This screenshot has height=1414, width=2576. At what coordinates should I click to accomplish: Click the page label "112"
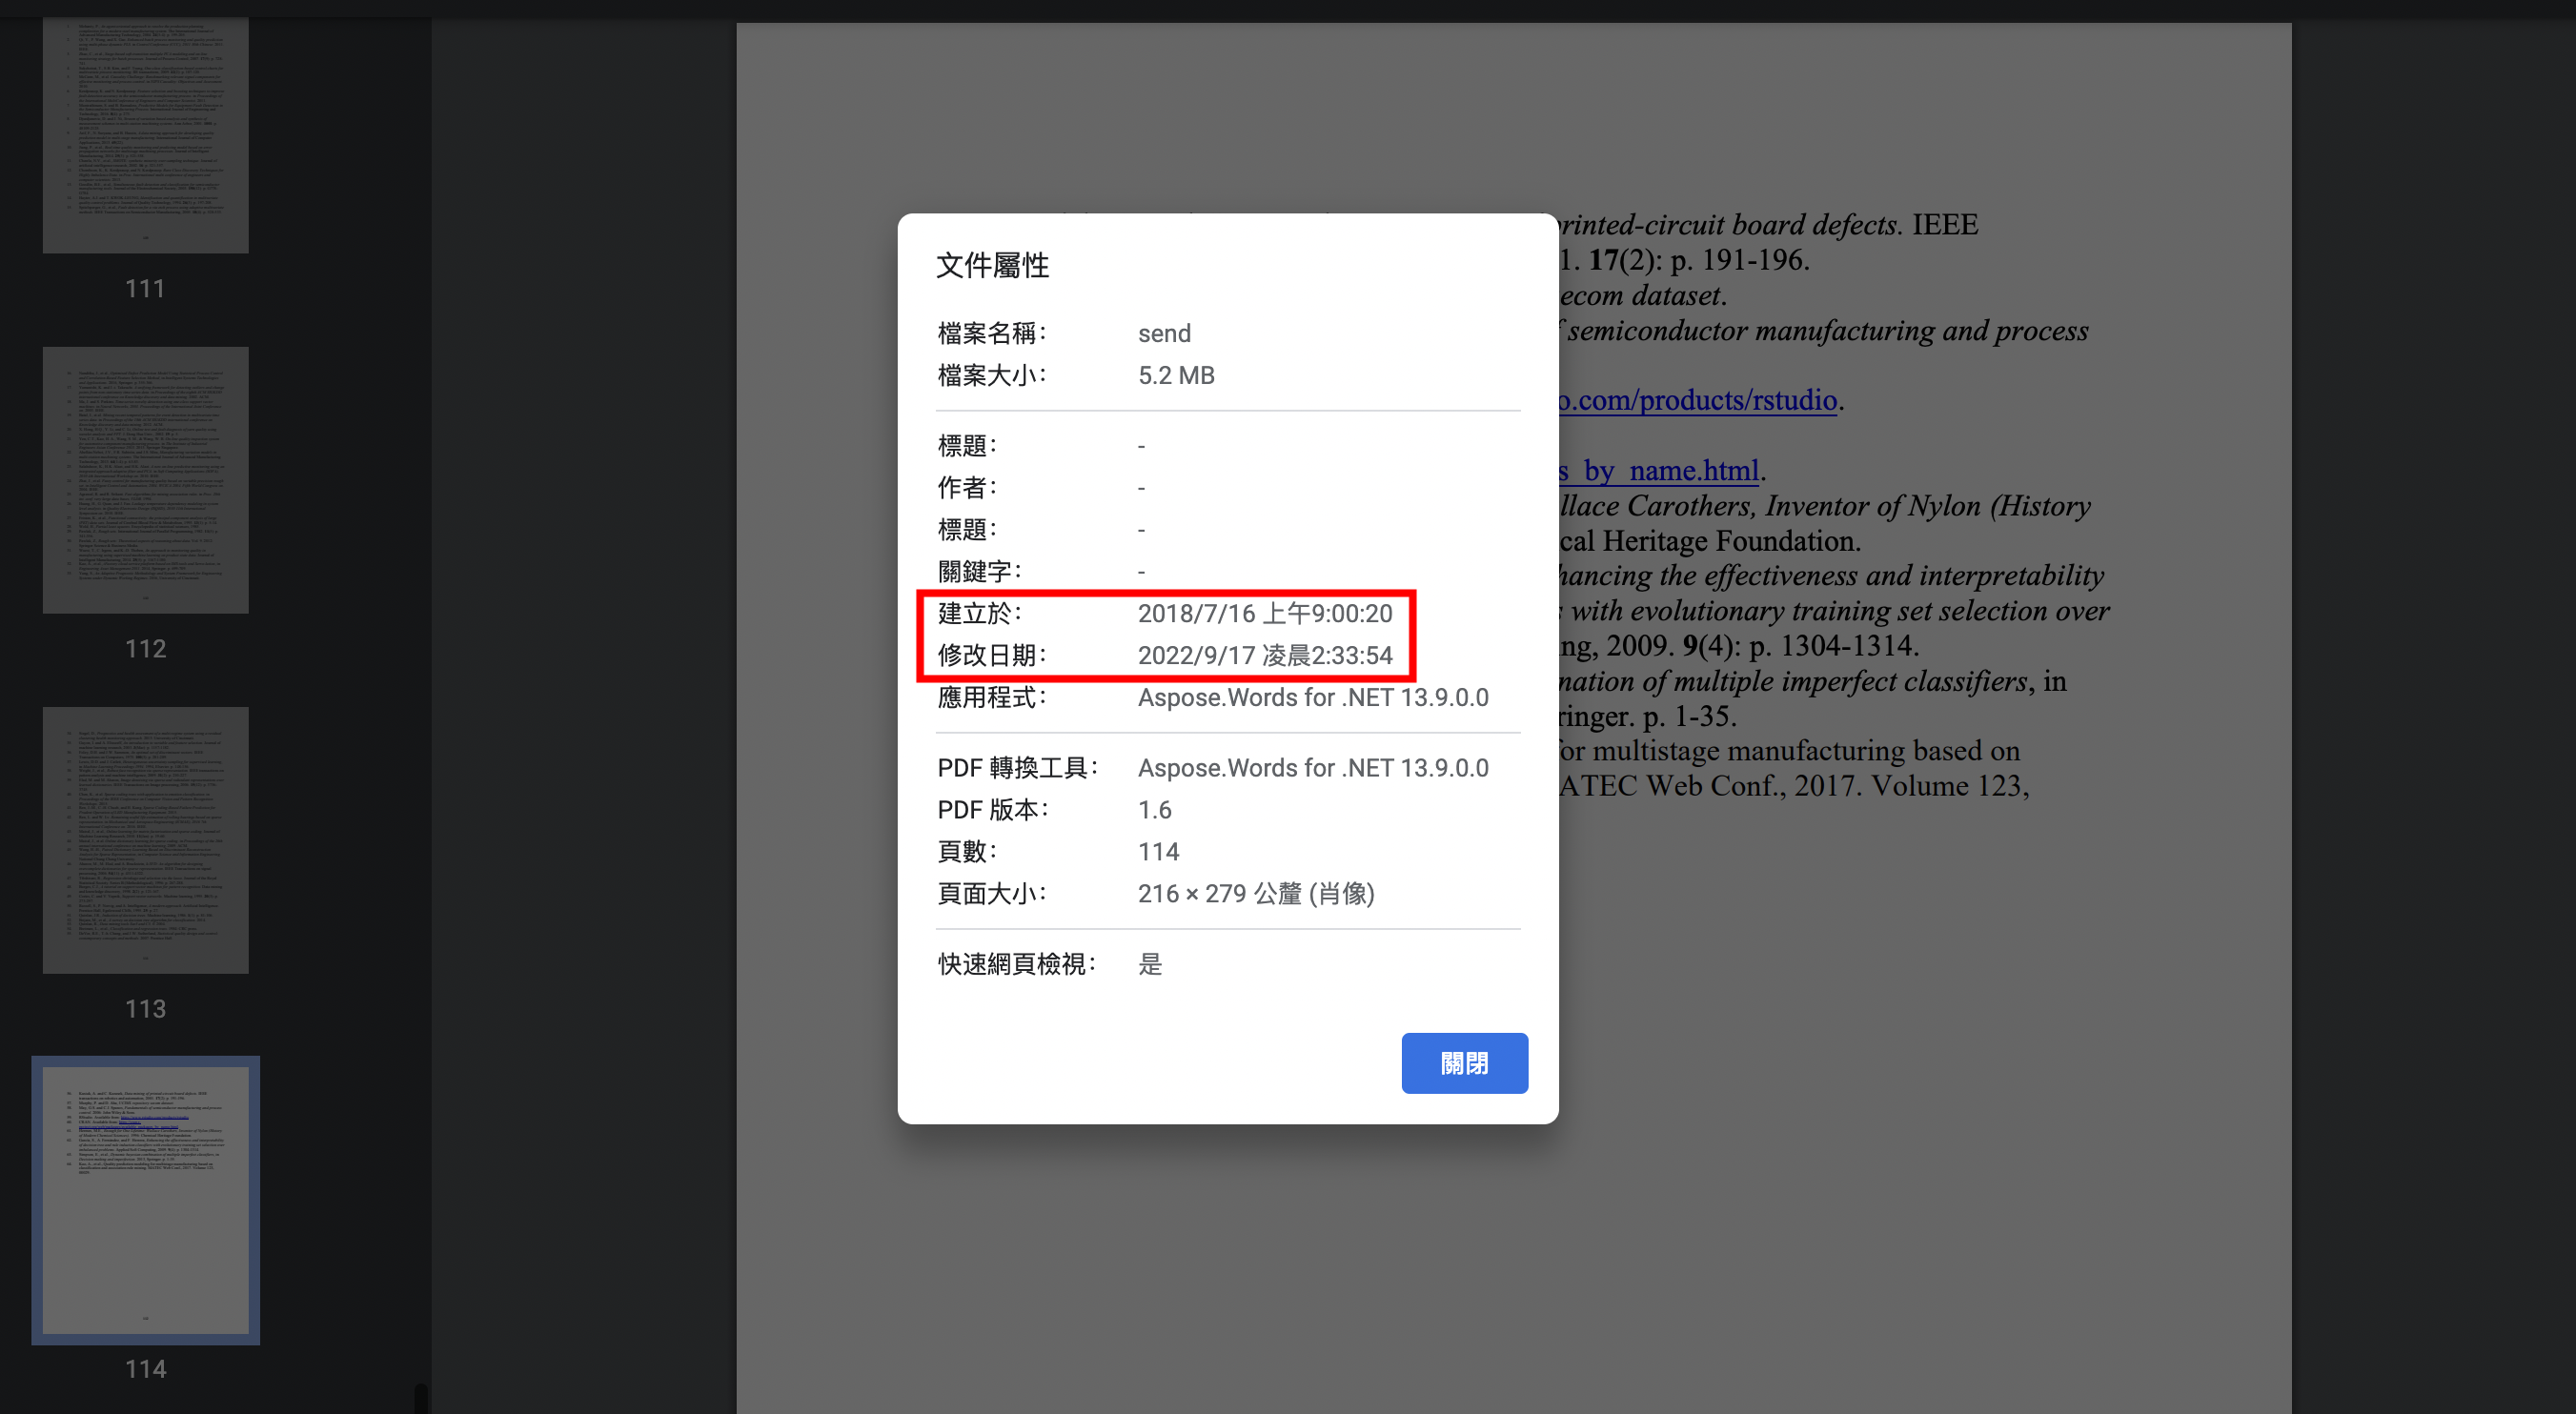145,649
